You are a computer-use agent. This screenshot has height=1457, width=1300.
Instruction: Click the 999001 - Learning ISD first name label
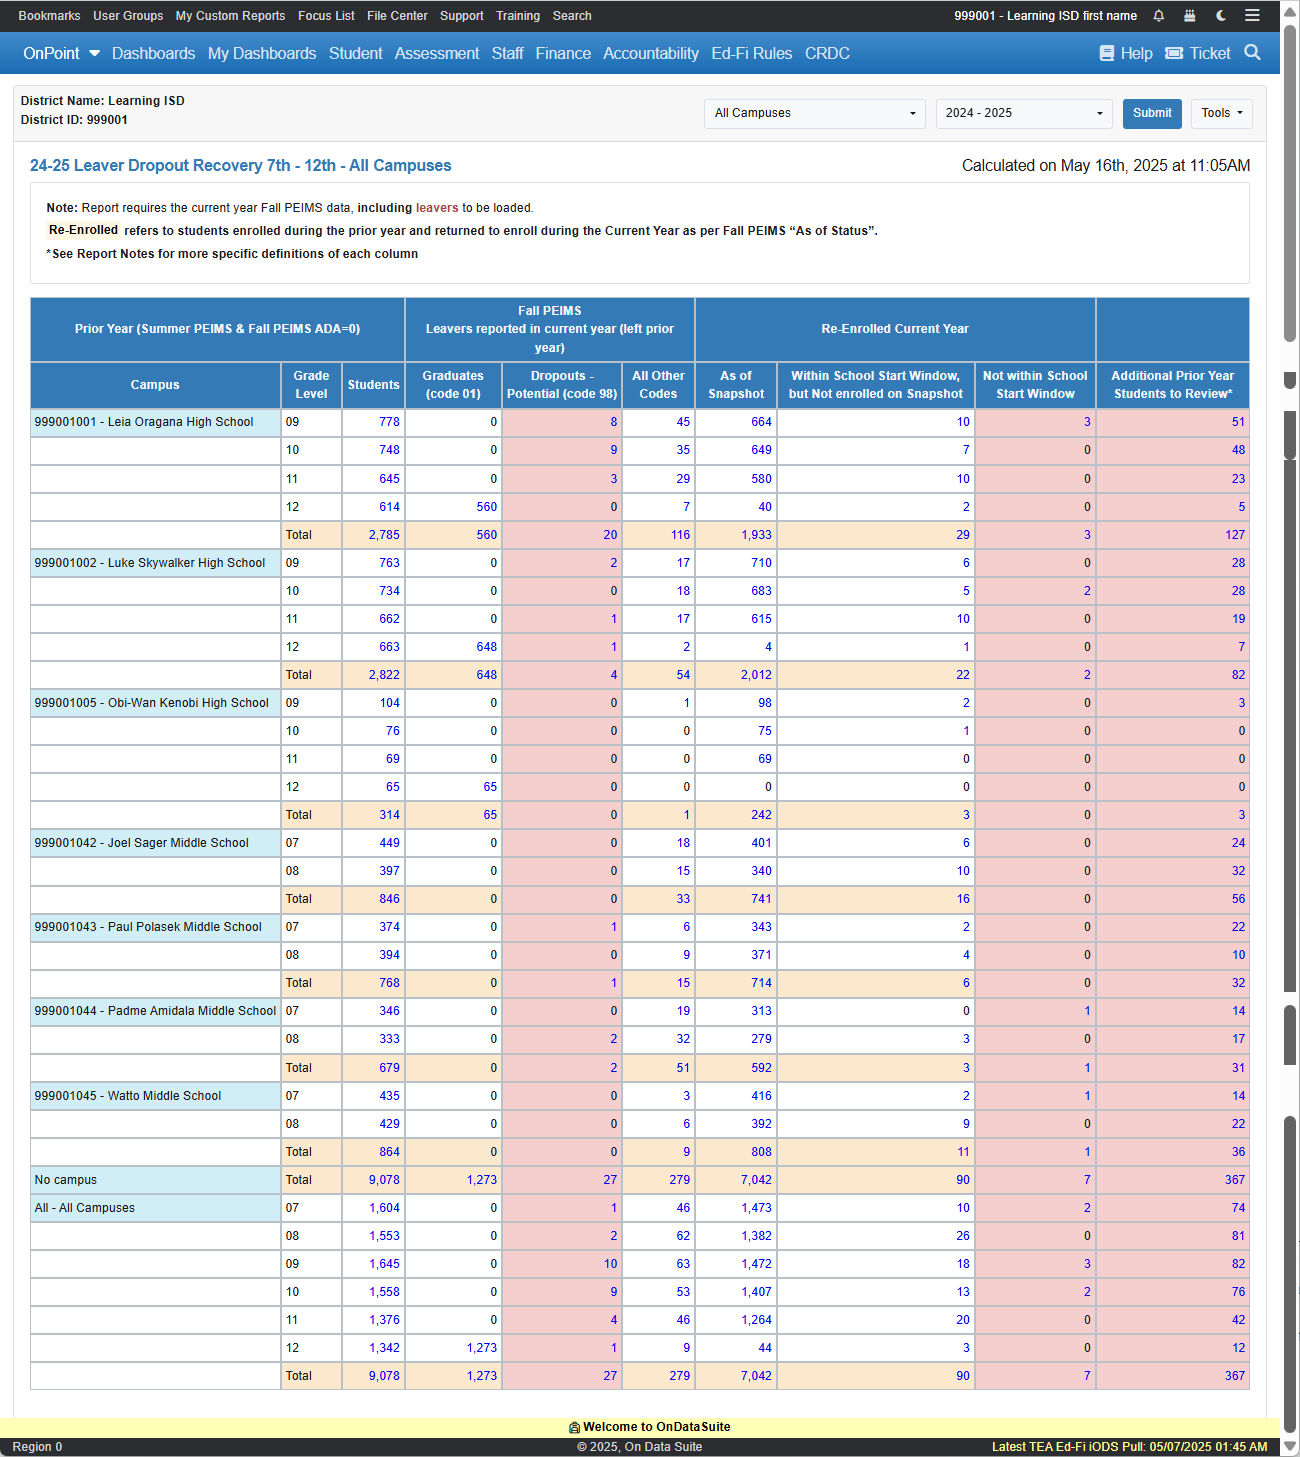(1045, 16)
